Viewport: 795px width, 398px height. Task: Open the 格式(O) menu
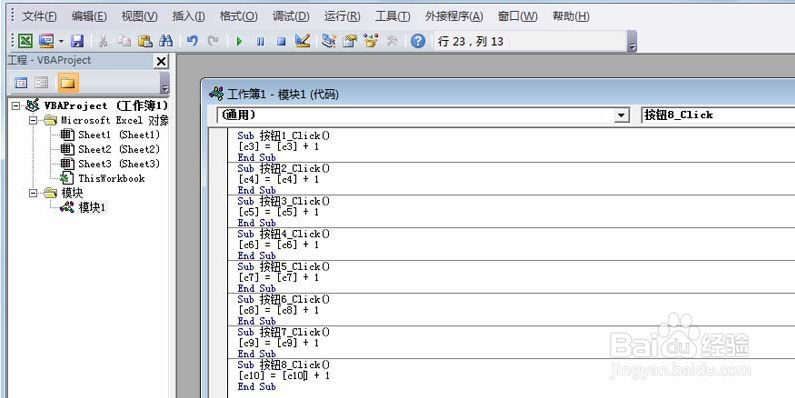(238, 16)
